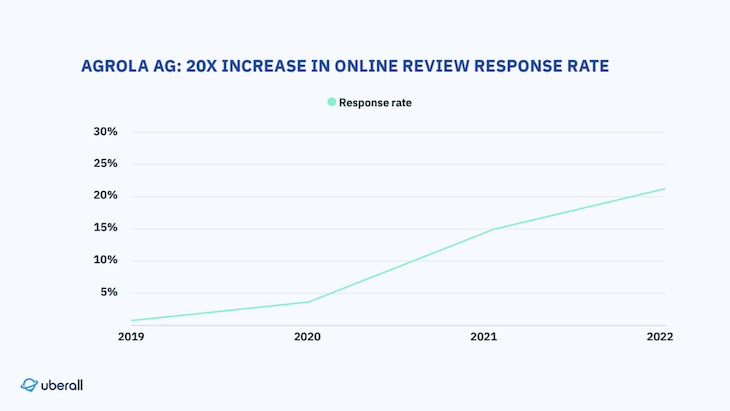Image resolution: width=730 pixels, height=411 pixels.
Task: Click the 2019 x-axis label
Action: point(131,337)
